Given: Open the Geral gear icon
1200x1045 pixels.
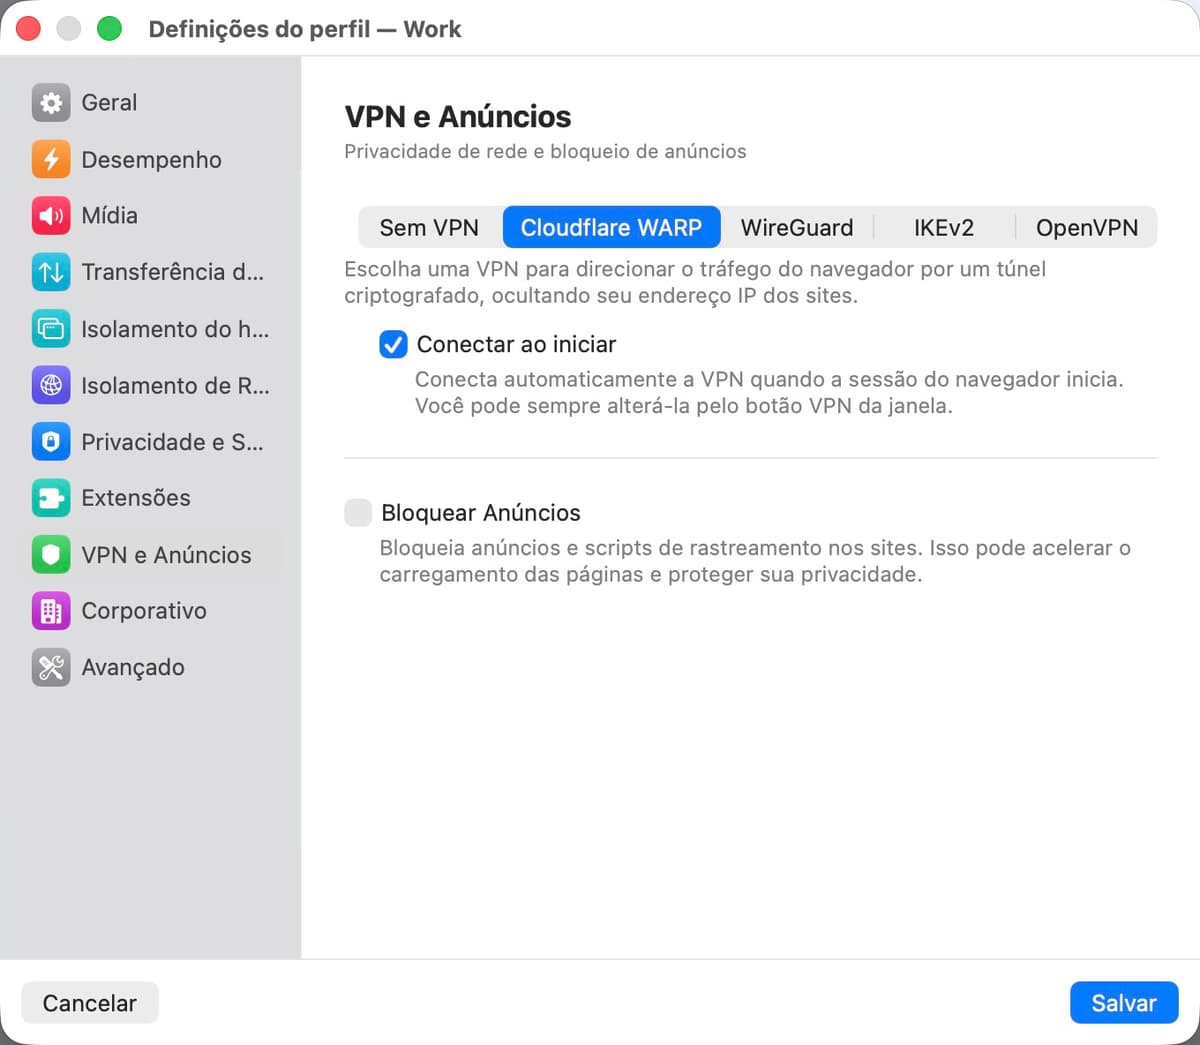Looking at the screenshot, I should [x=51, y=102].
